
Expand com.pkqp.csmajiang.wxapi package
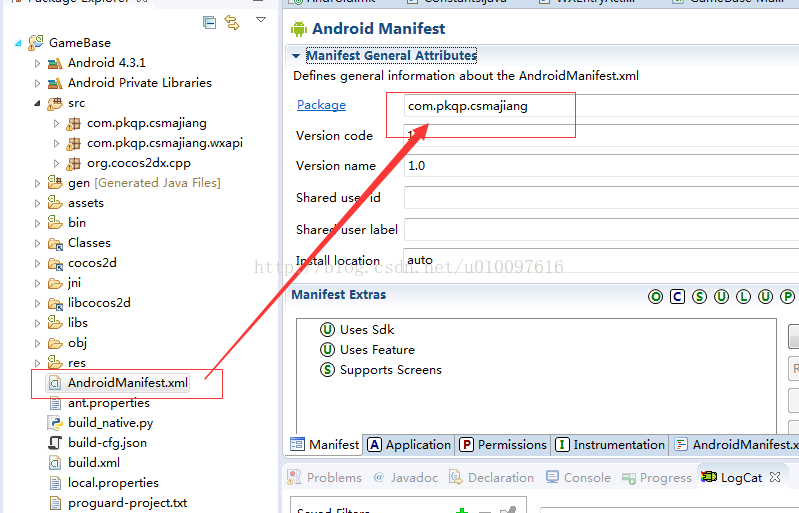(56, 143)
